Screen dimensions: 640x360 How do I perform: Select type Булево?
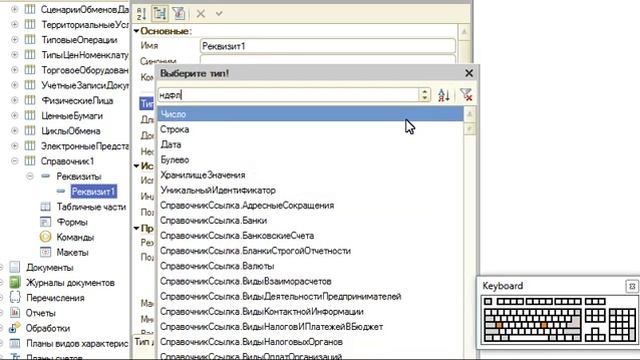point(310,160)
